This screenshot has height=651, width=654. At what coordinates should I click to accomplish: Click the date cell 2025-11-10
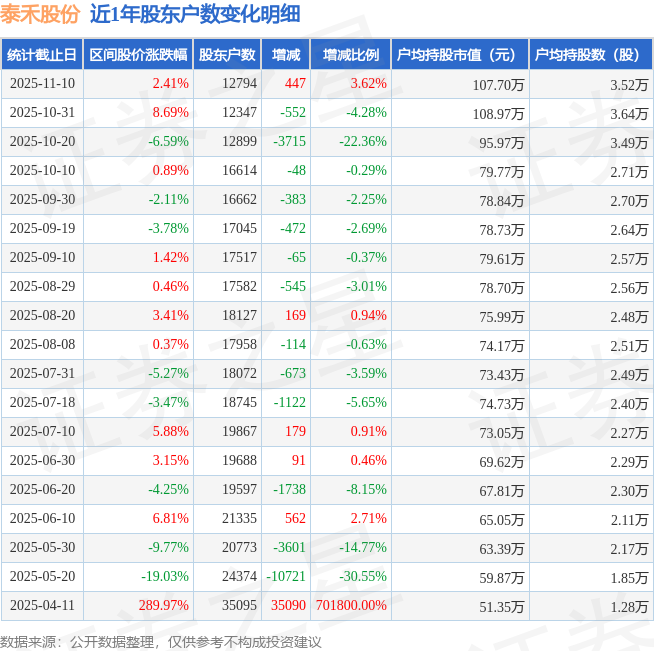tap(43, 83)
